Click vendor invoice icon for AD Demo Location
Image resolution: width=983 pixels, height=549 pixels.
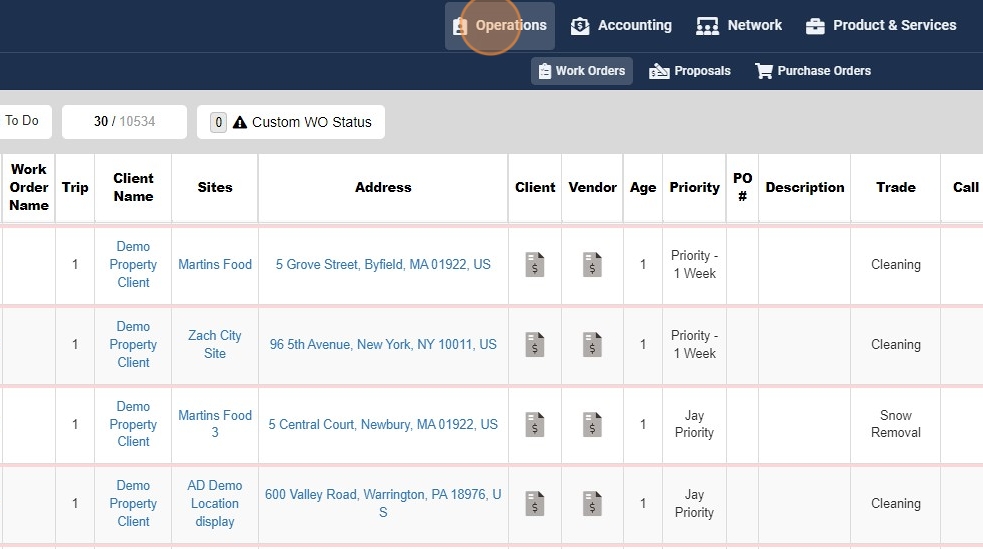(x=592, y=504)
